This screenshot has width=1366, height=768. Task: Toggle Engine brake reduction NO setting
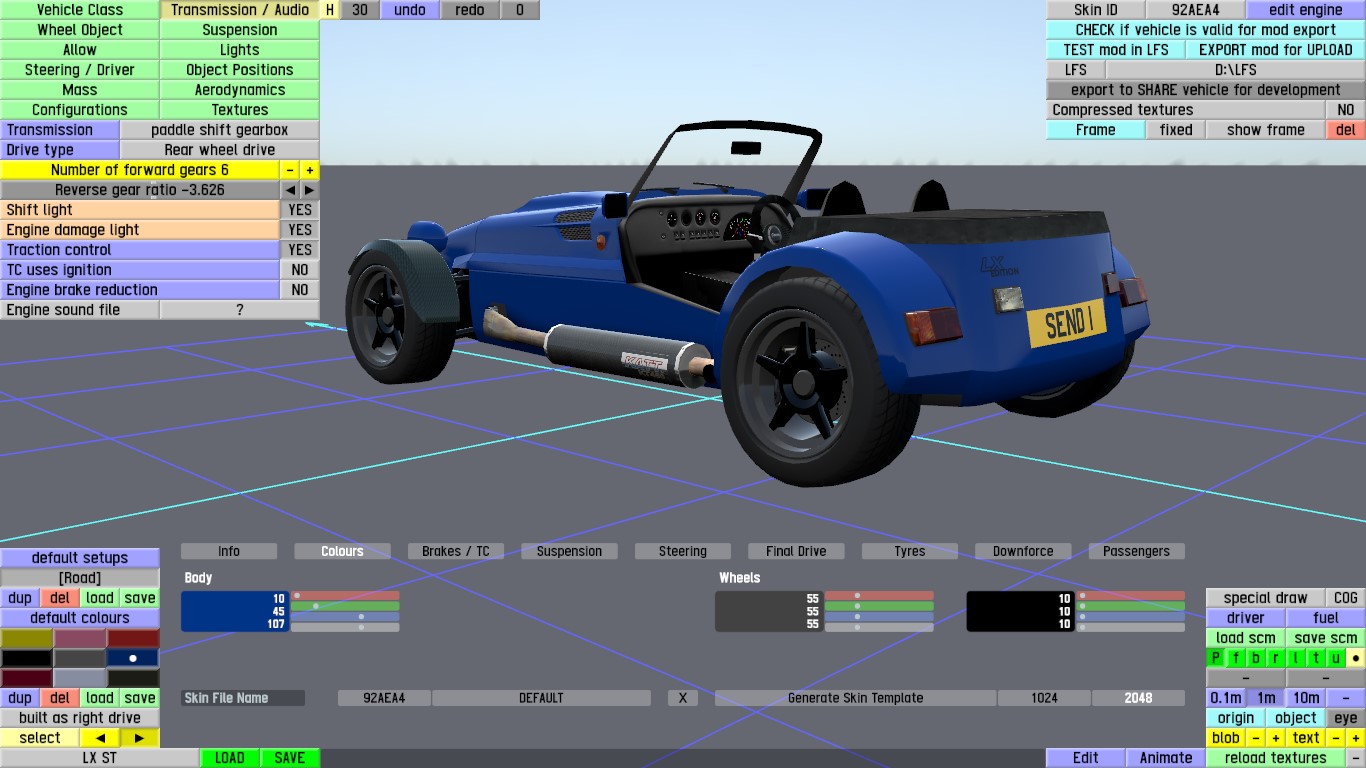[300, 290]
